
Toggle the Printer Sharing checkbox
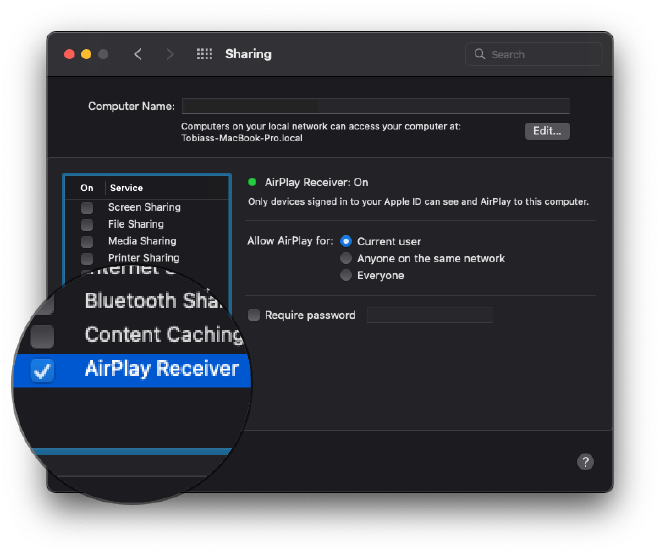(x=87, y=258)
